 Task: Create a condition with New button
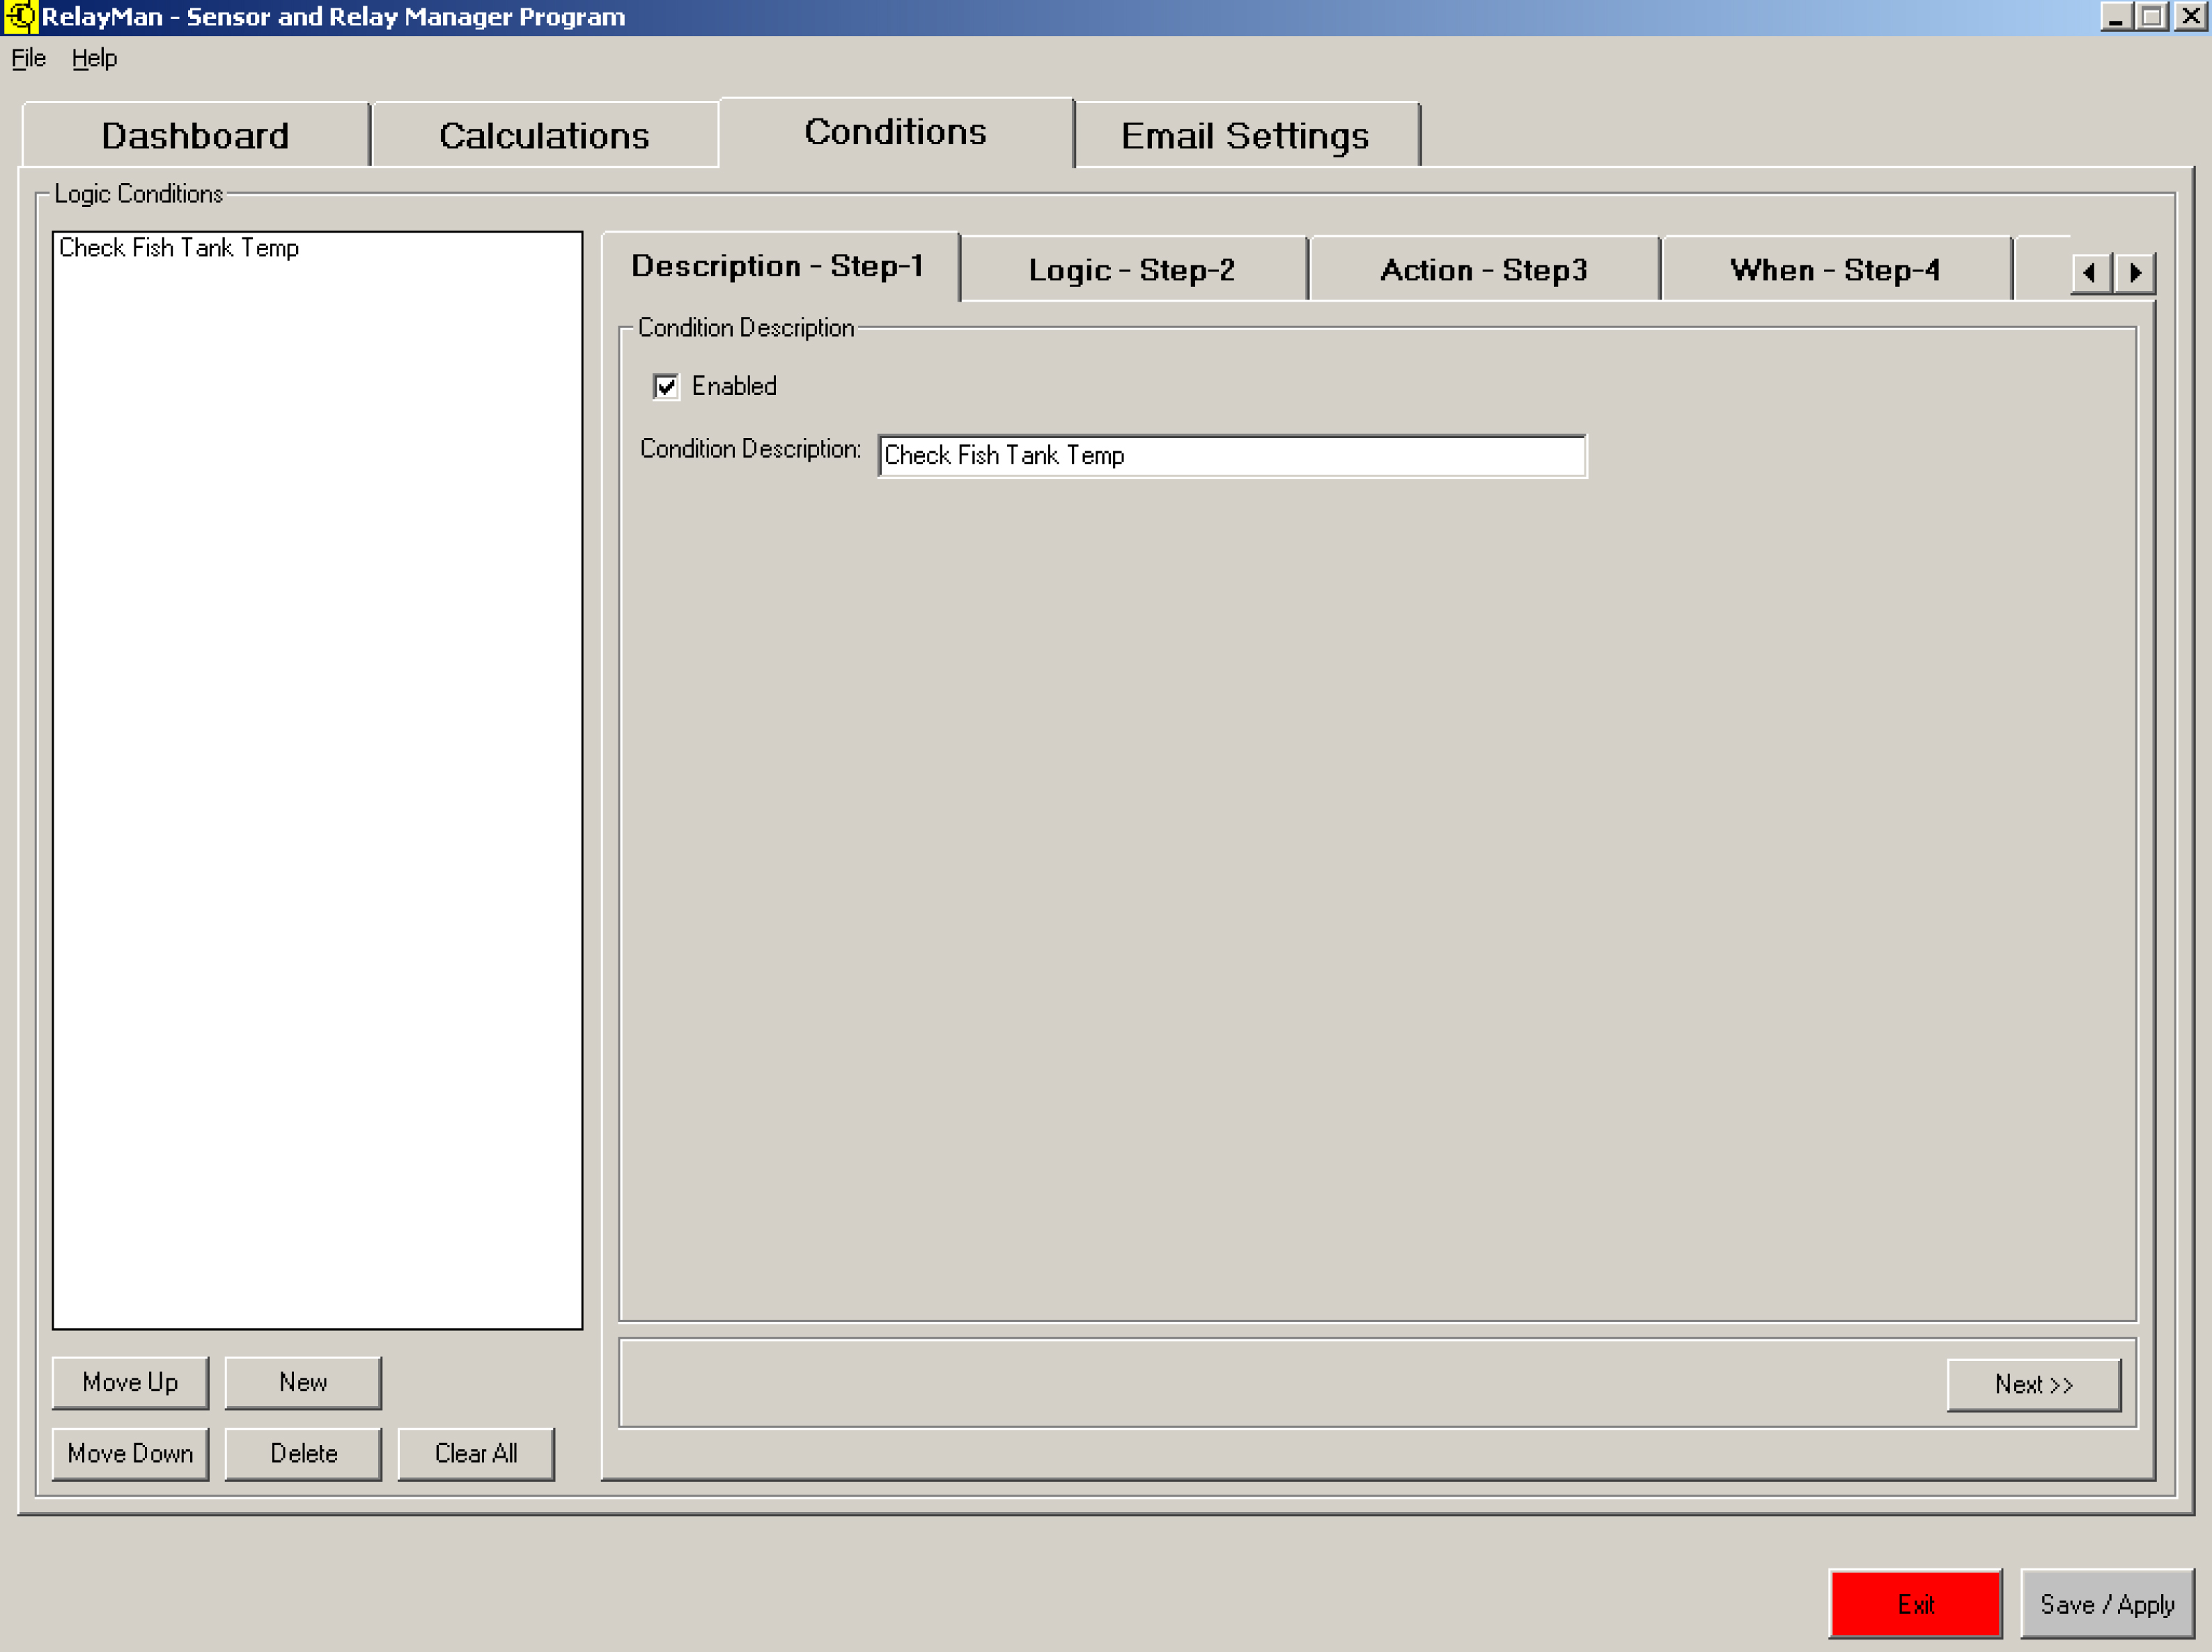coord(303,1382)
